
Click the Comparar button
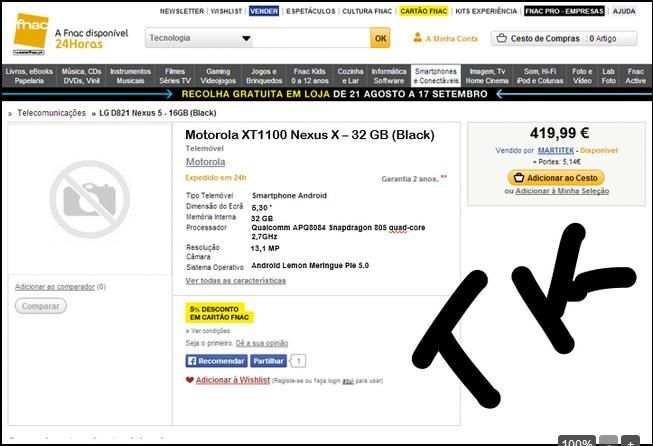(41, 306)
